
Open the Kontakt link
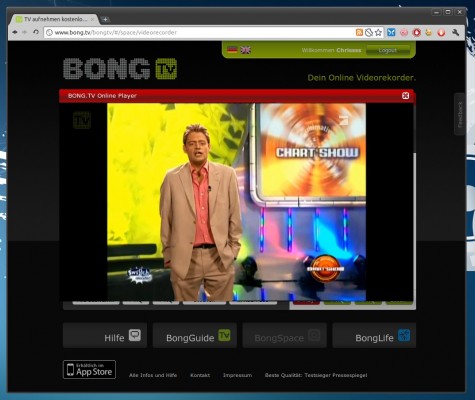(x=200, y=375)
